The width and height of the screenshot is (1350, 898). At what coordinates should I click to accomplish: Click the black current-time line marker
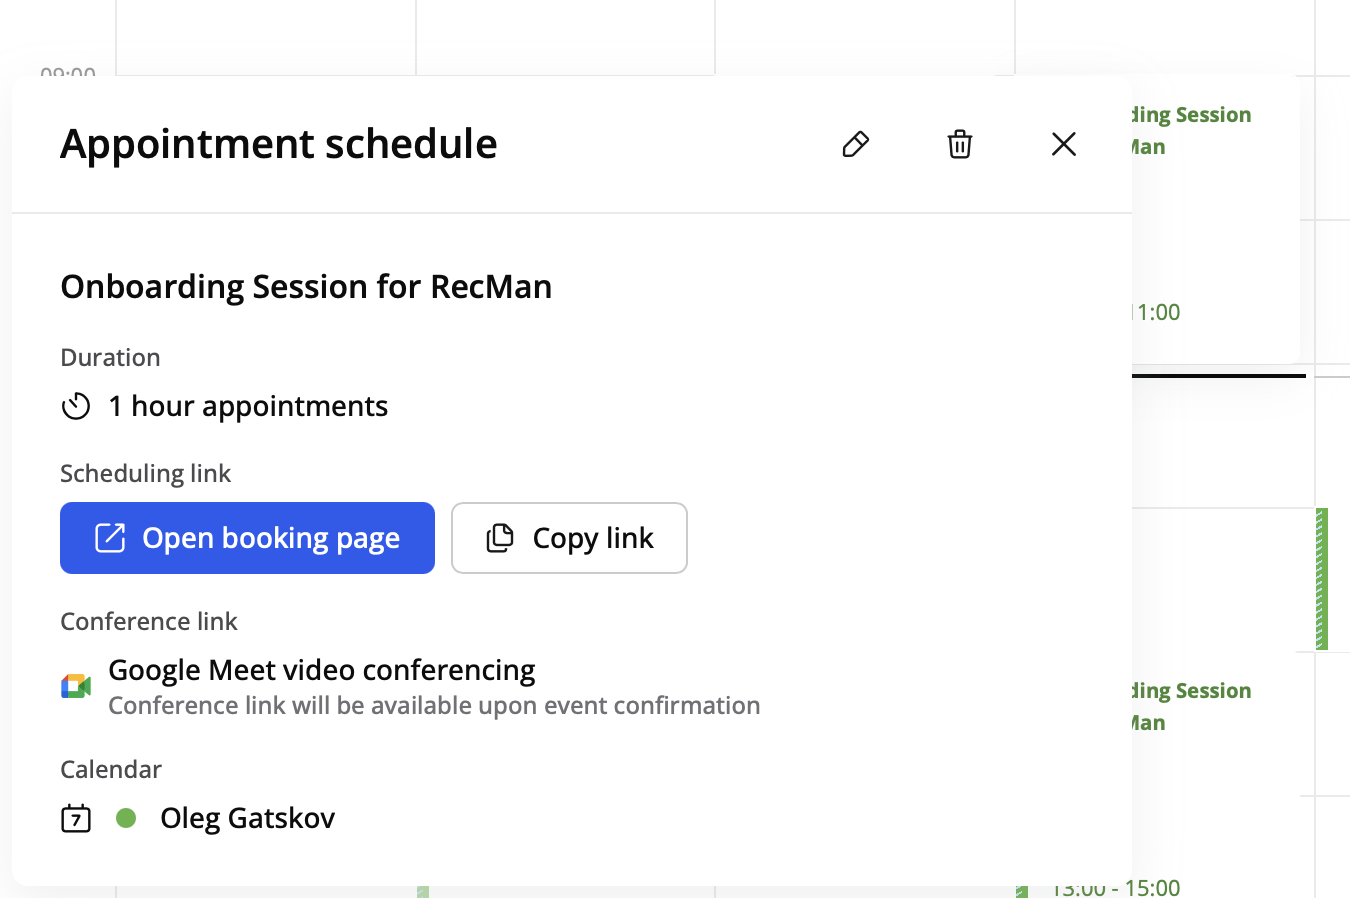click(1218, 376)
